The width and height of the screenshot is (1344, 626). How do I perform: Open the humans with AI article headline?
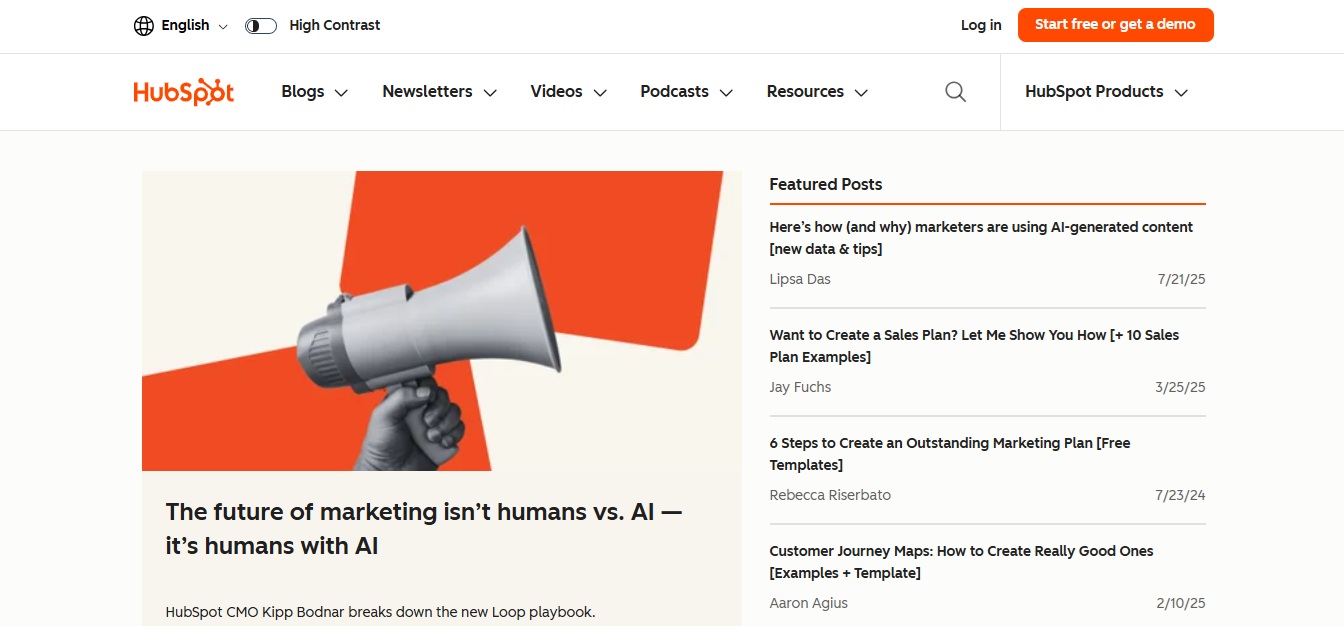click(423, 528)
